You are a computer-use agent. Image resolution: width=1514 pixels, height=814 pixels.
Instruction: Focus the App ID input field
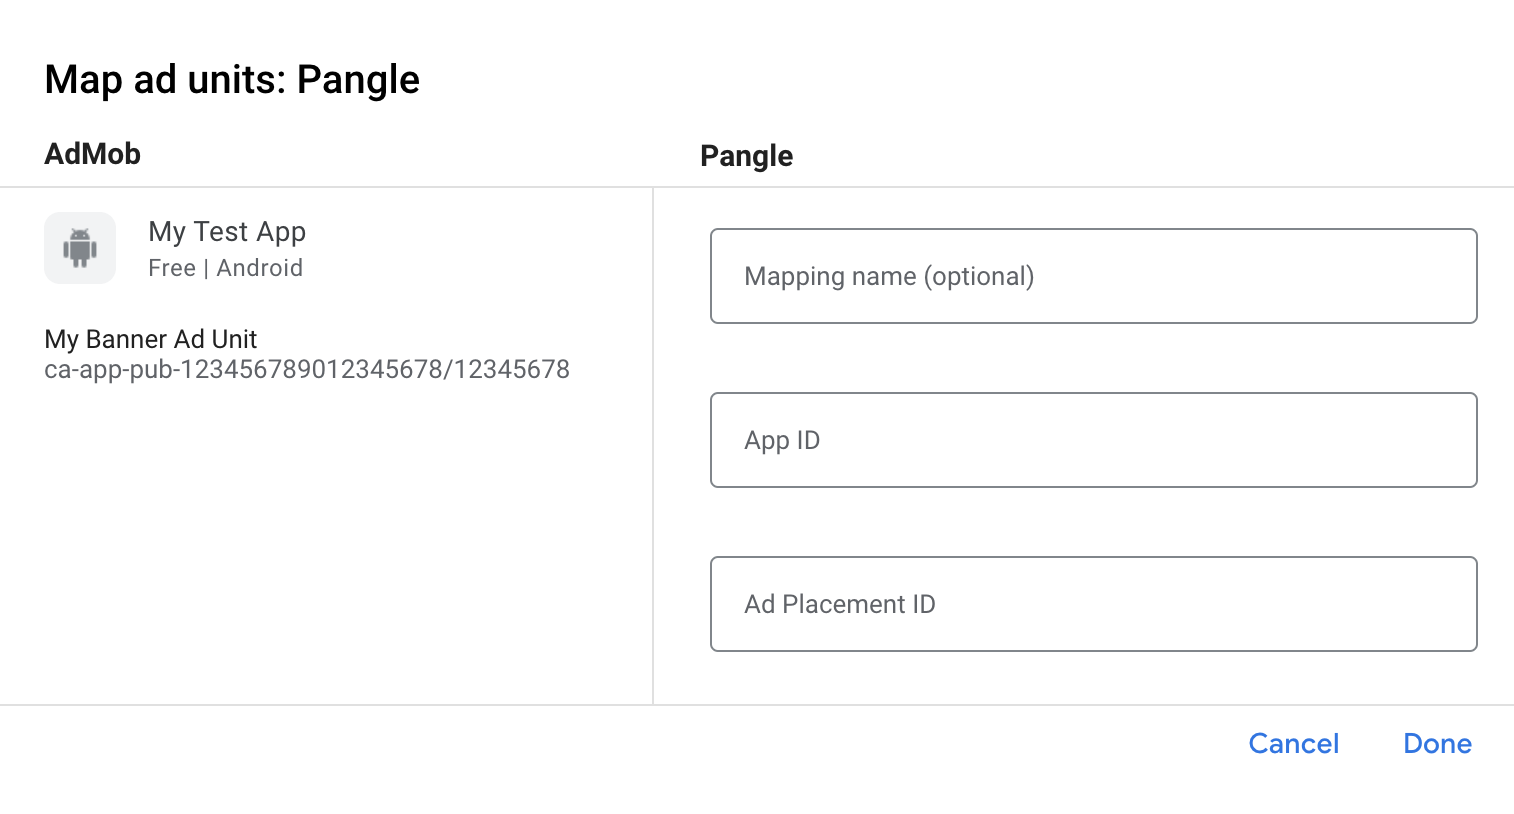click(x=1093, y=440)
